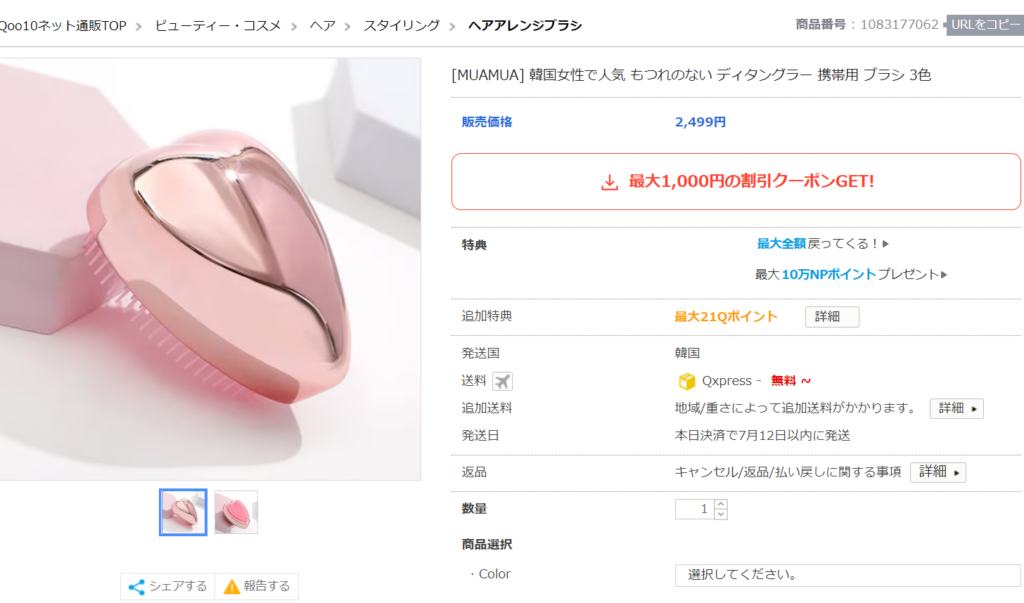Open the Color selection dropdown
The height and width of the screenshot is (603, 1024).
pyautogui.click(x=848, y=575)
